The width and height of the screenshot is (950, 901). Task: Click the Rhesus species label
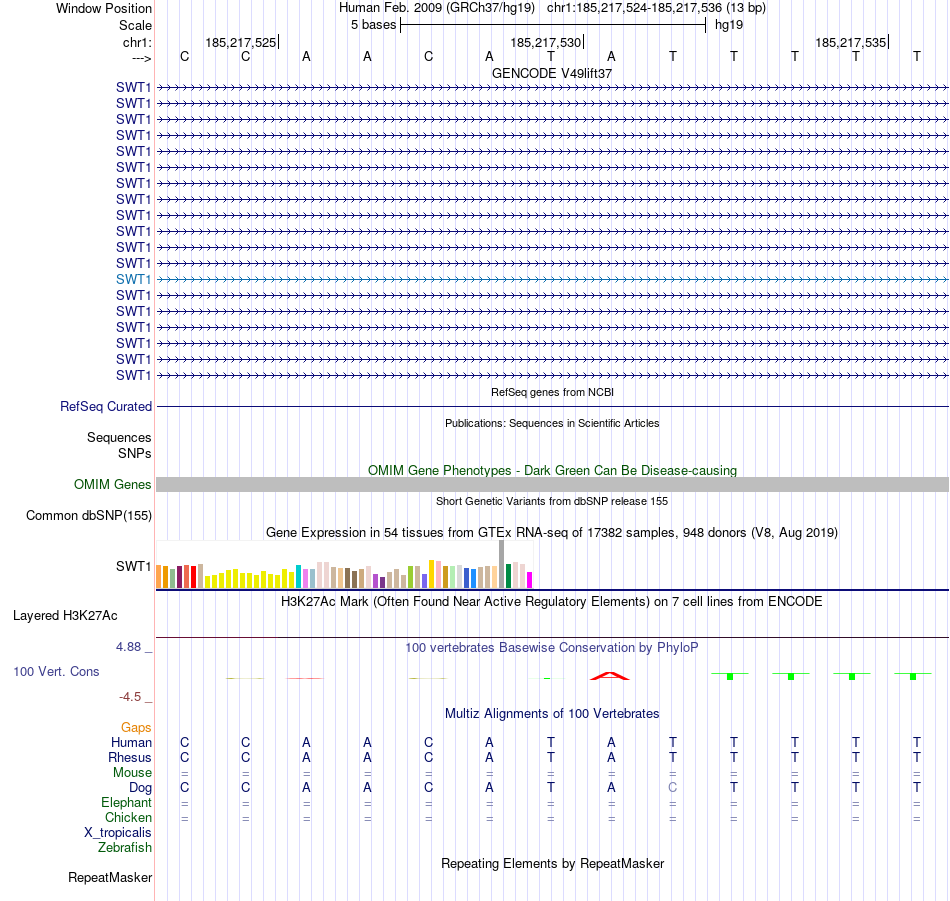pos(130,757)
